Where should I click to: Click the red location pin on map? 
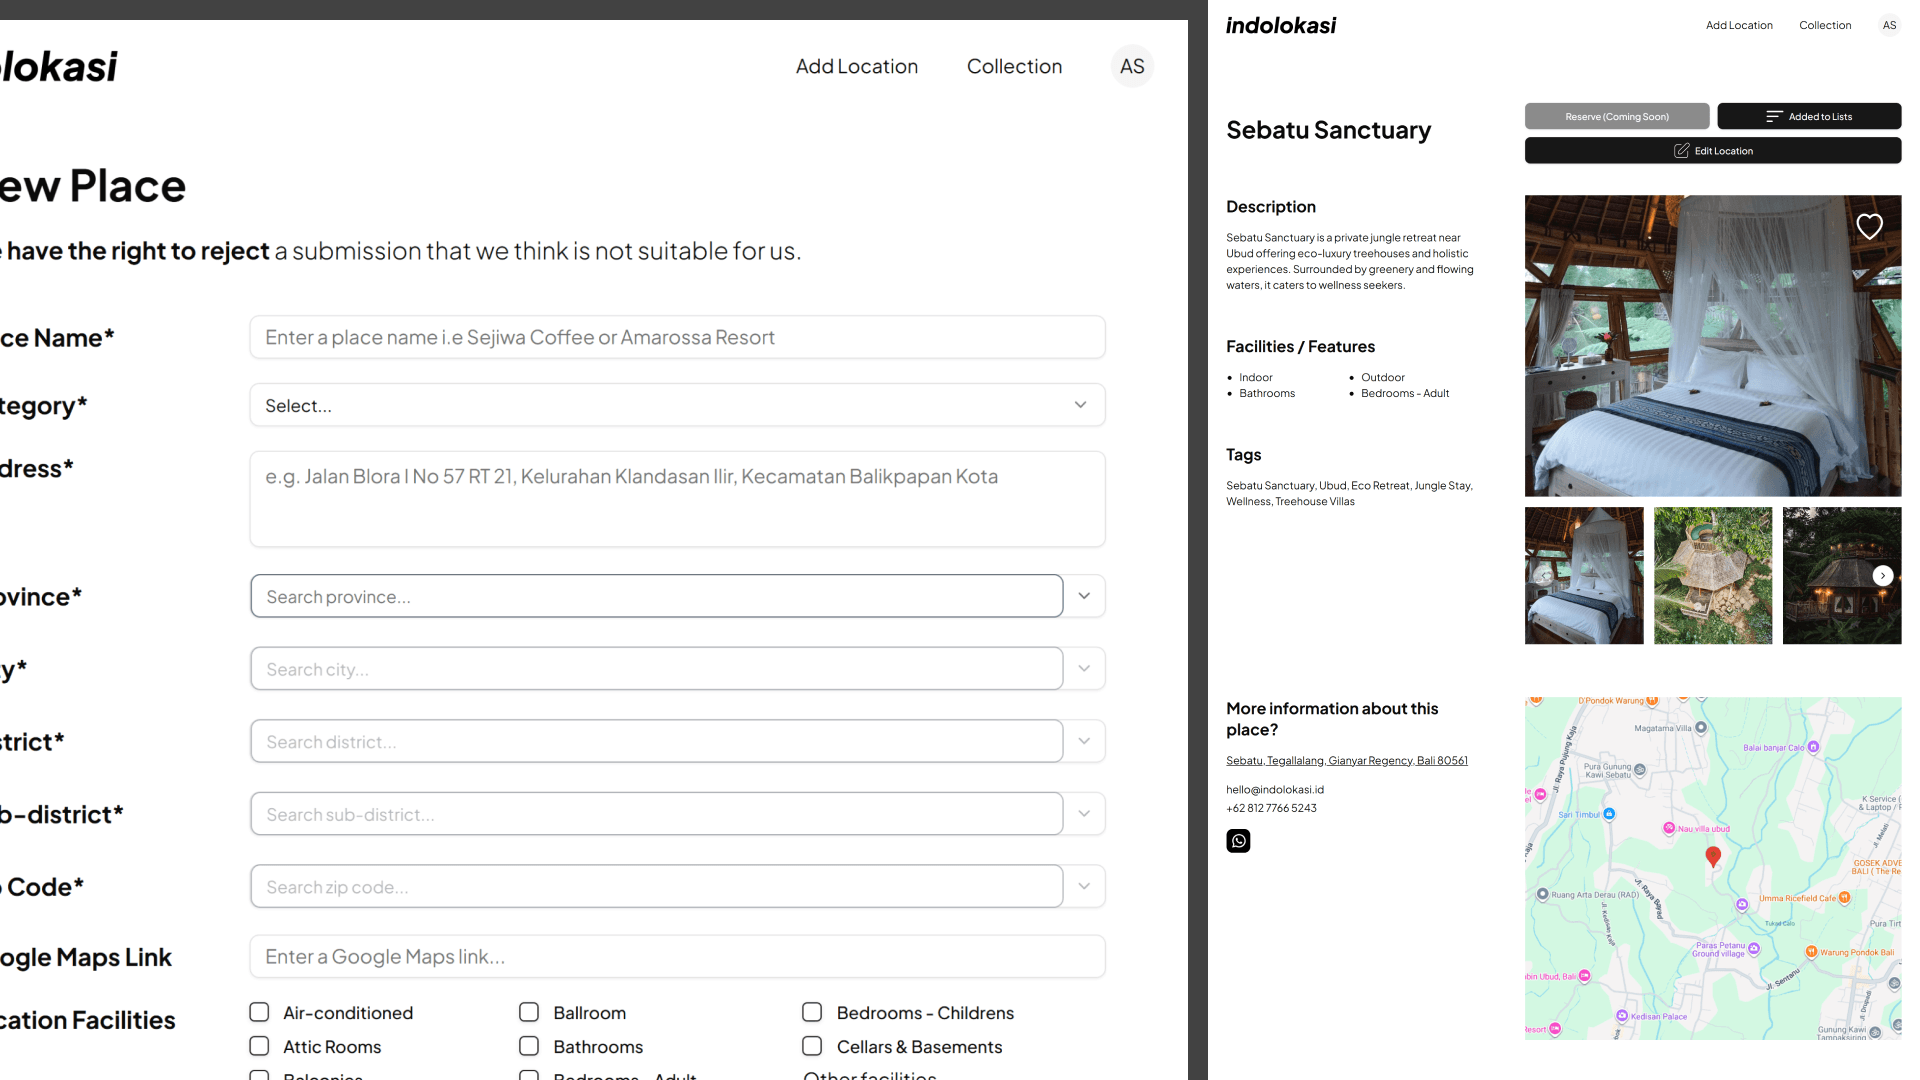(x=1713, y=856)
